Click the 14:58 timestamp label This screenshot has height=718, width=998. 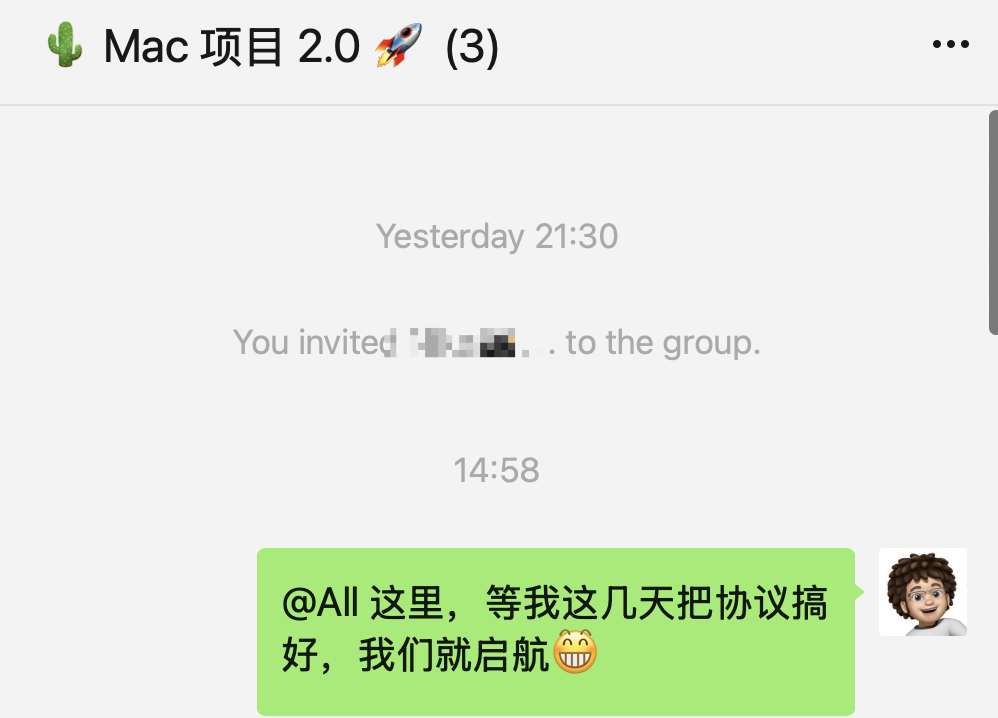(x=496, y=470)
